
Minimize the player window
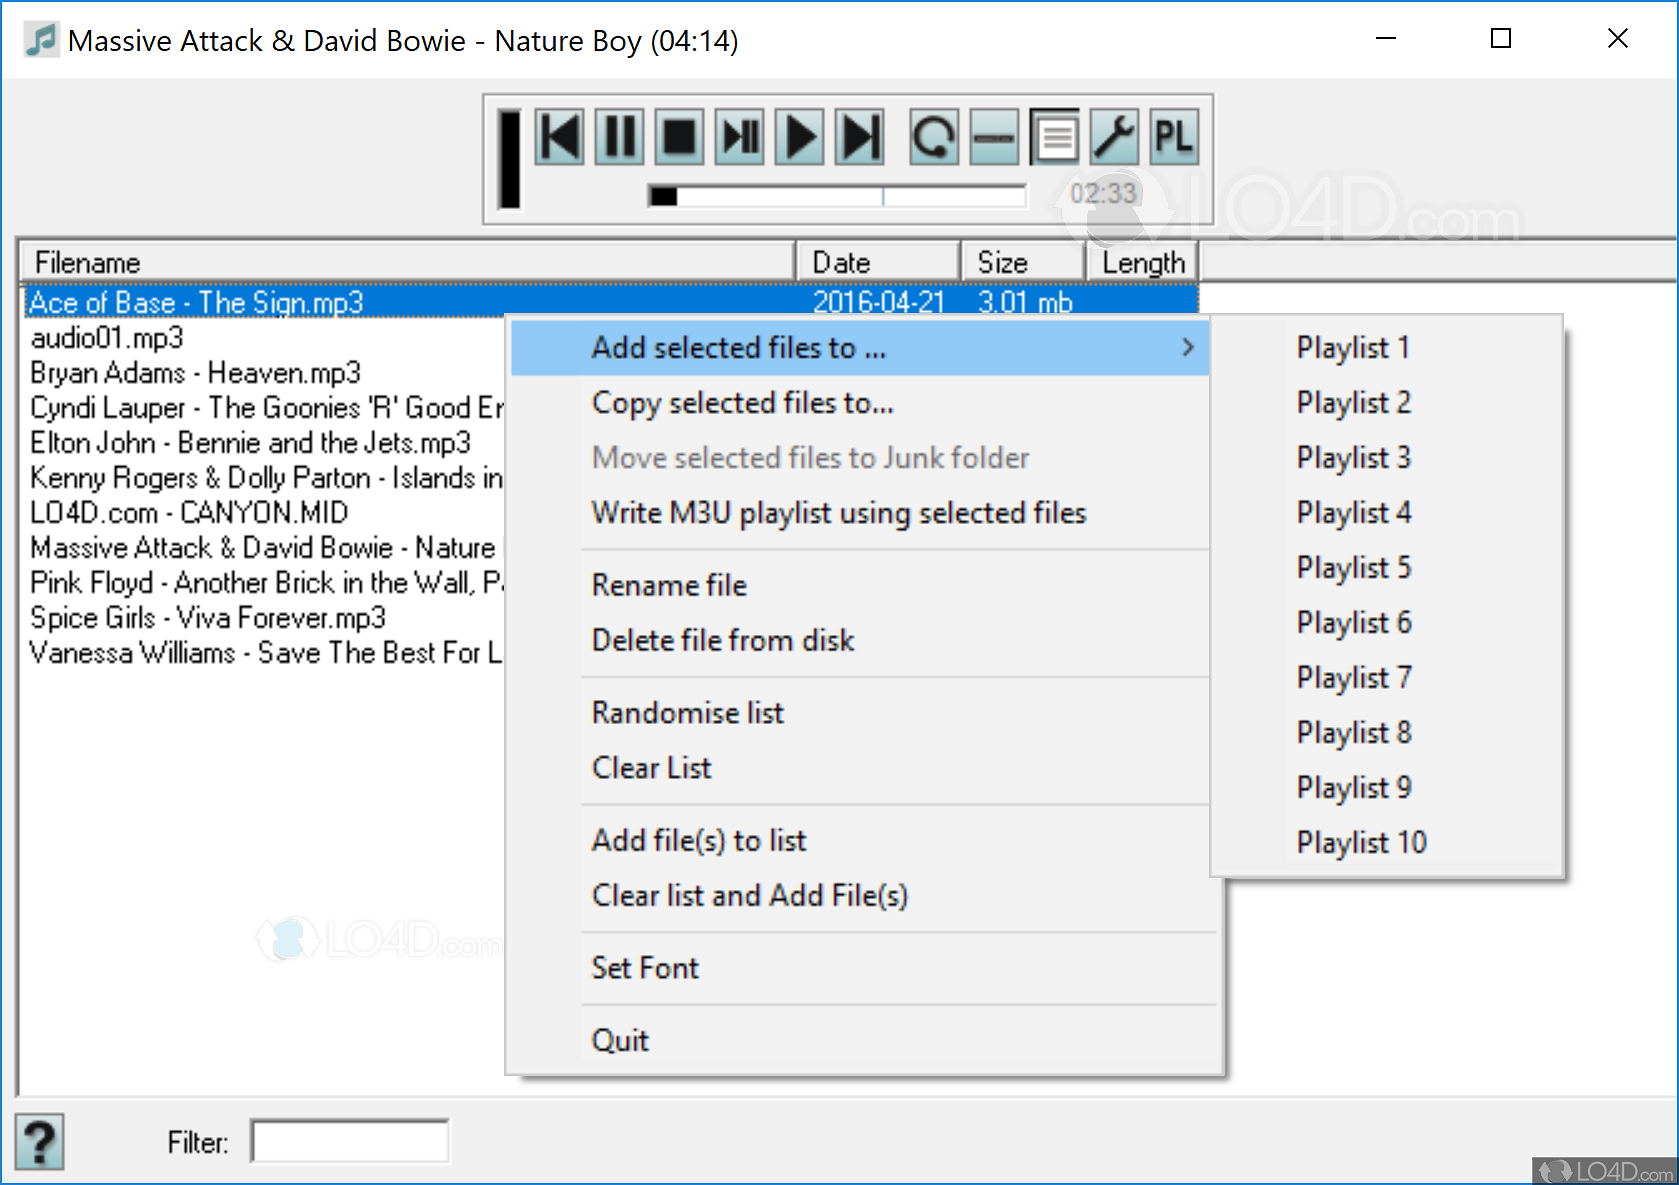click(x=1386, y=39)
